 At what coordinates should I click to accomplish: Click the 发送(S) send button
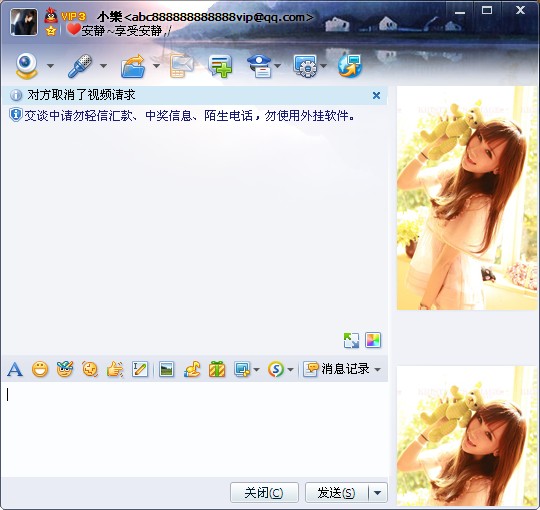coord(336,492)
